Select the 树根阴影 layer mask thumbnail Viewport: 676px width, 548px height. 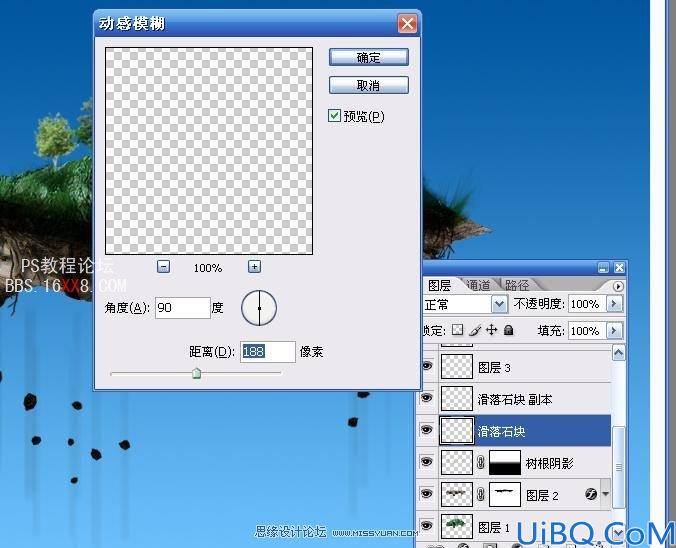point(505,462)
